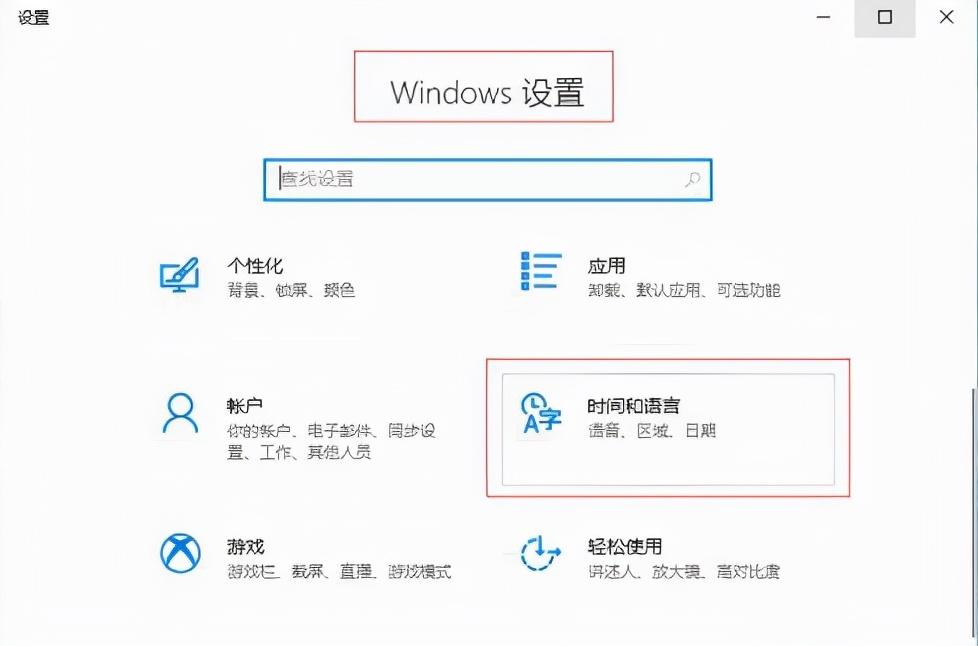Click the 应用 list icon
The width and height of the screenshot is (978, 646).
click(x=541, y=271)
